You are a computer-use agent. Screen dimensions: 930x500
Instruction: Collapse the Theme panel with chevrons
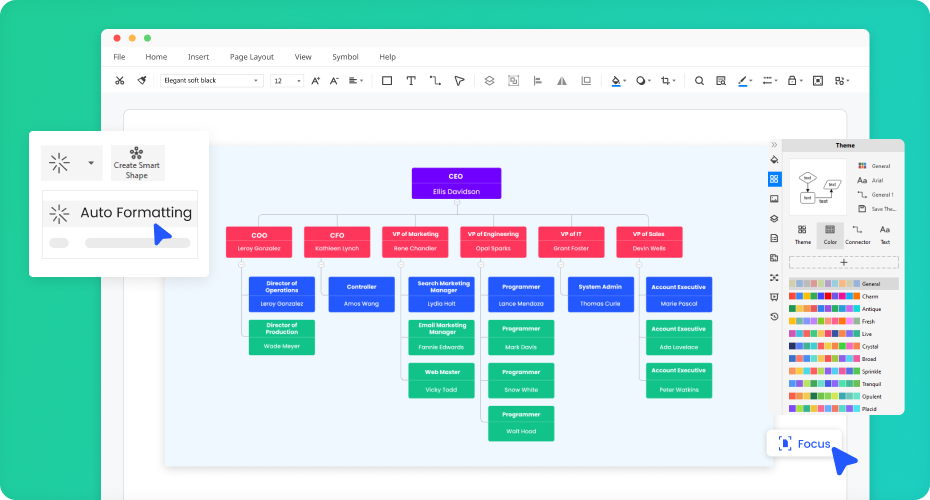coord(774,145)
